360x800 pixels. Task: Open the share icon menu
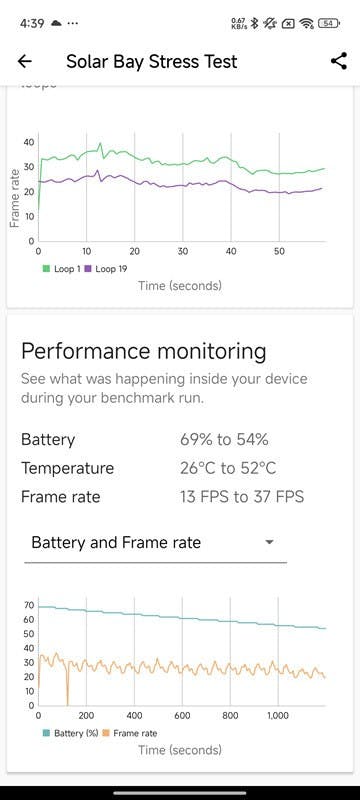(x=339, y=61)
